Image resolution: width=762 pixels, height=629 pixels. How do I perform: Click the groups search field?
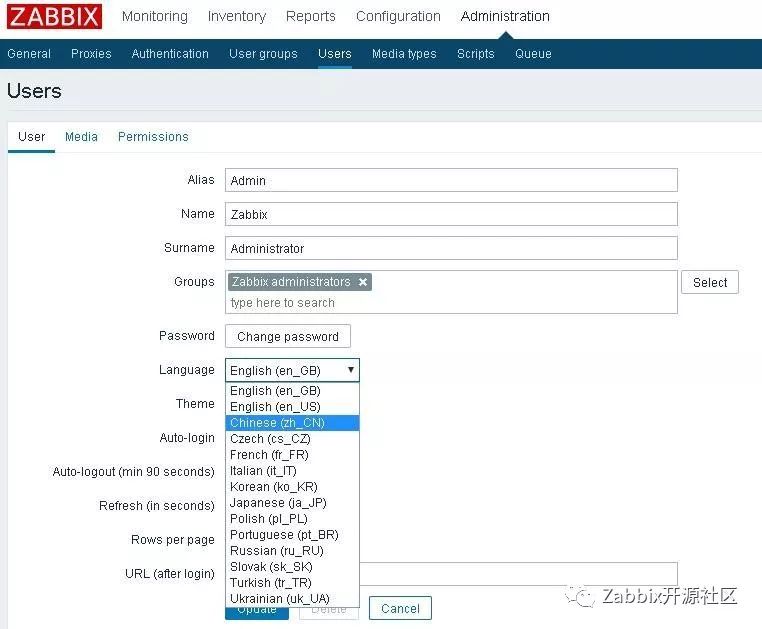451,303
